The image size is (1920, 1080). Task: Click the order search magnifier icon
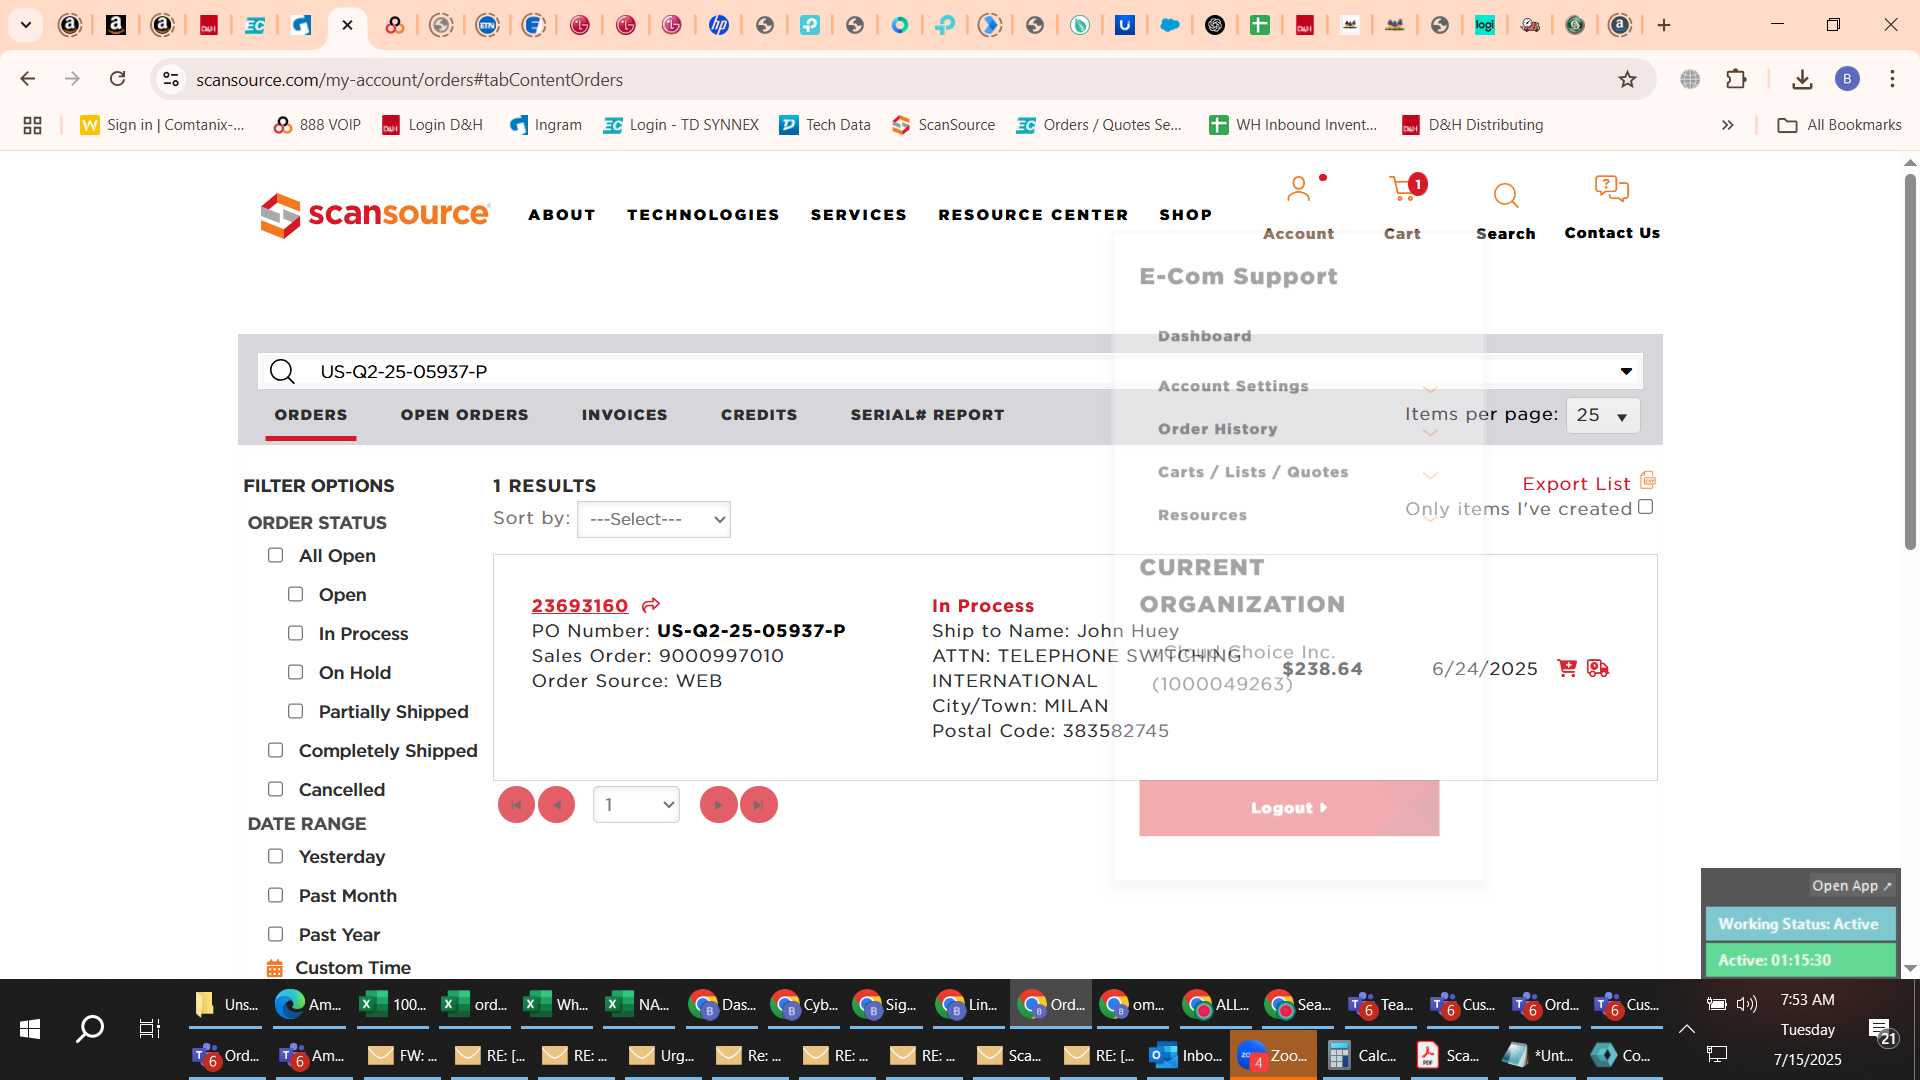[x=283, y=372]
